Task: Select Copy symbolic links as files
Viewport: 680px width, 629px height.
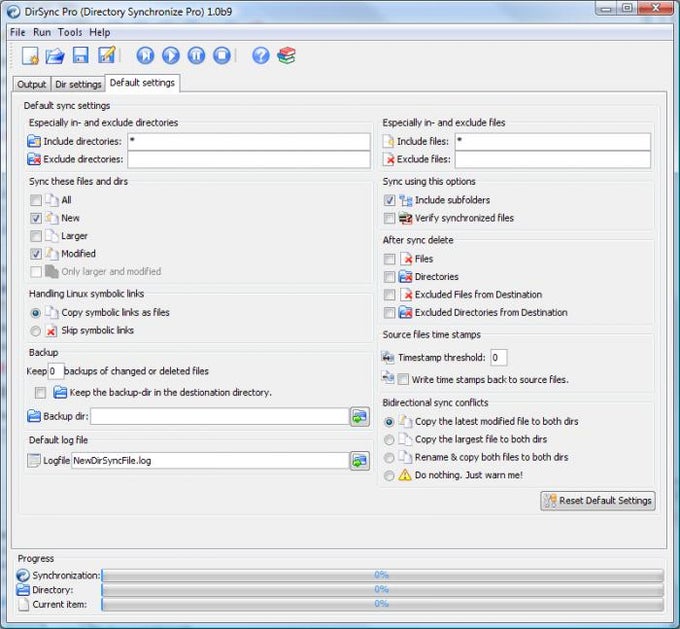Action: tap(36, 312)
